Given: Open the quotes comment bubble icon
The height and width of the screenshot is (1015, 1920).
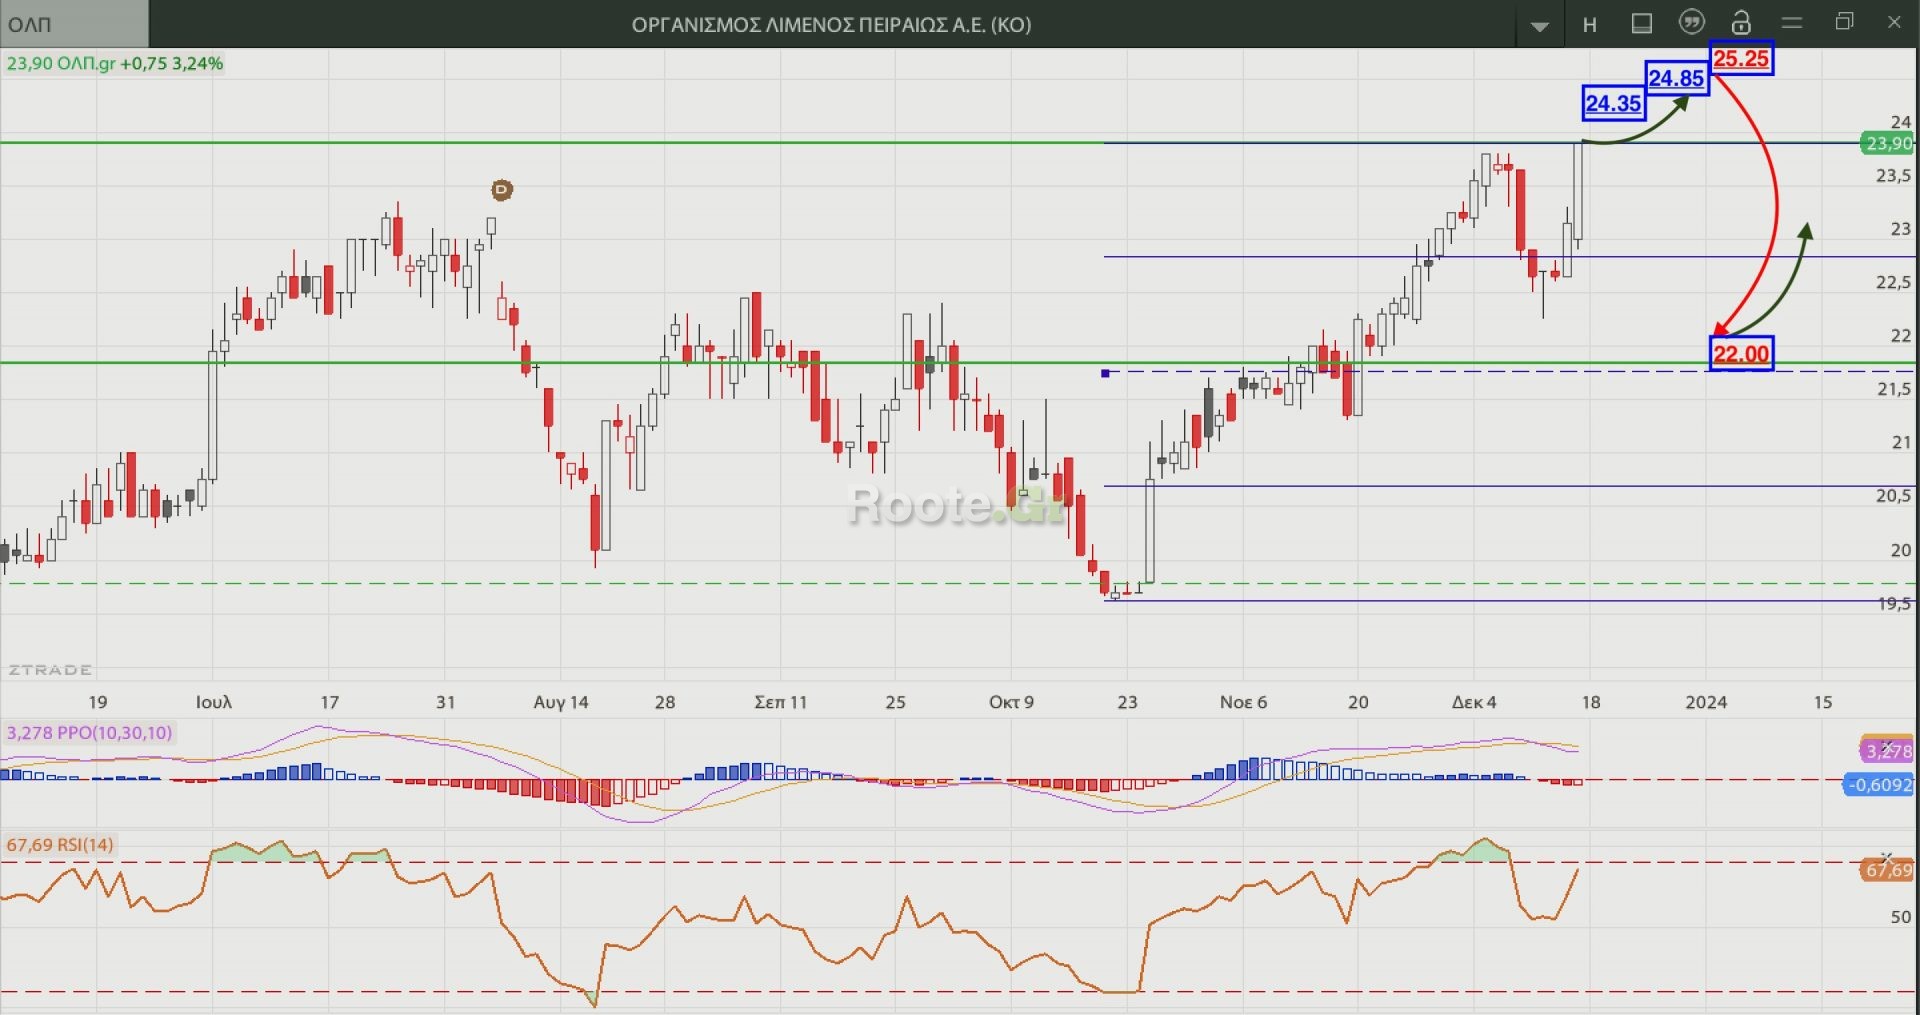Looking at the screenshot, I should click(x=1691, y=23).
